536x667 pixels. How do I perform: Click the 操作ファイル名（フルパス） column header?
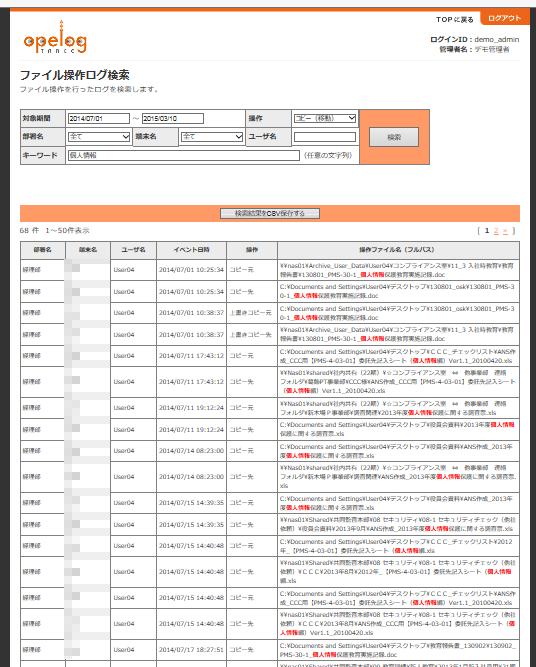[x=398, y=250]
